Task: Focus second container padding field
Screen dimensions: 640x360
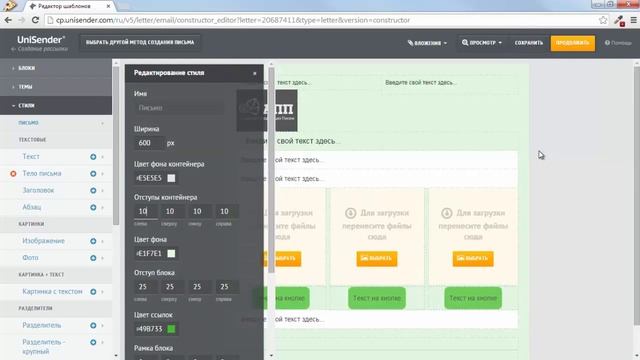Action: pyautogui.click(x=173, y=211)
